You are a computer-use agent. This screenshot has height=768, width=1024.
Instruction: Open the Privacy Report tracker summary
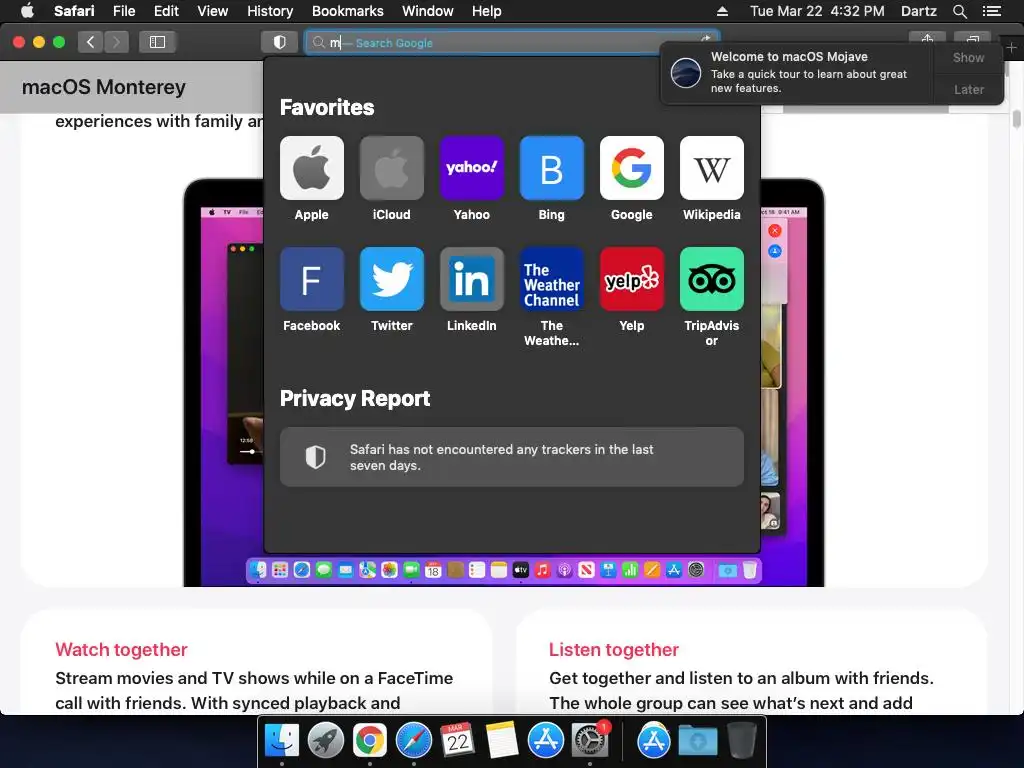click(x=511, y=457)
